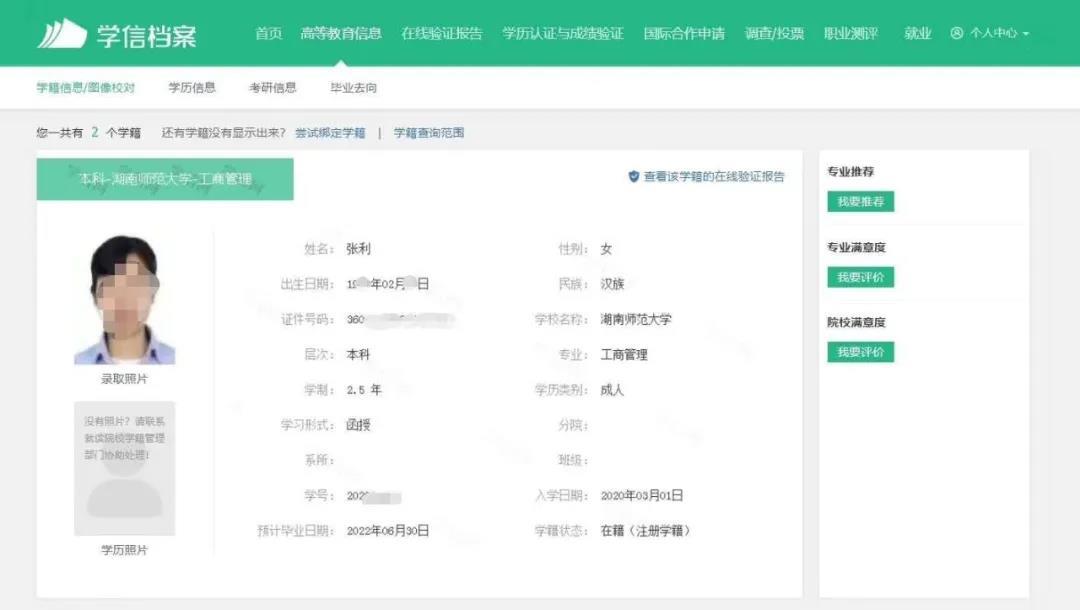Click the education type value 成人
Image resolution: width=1080 pixels, height=610 pixels.
point(612,390)
